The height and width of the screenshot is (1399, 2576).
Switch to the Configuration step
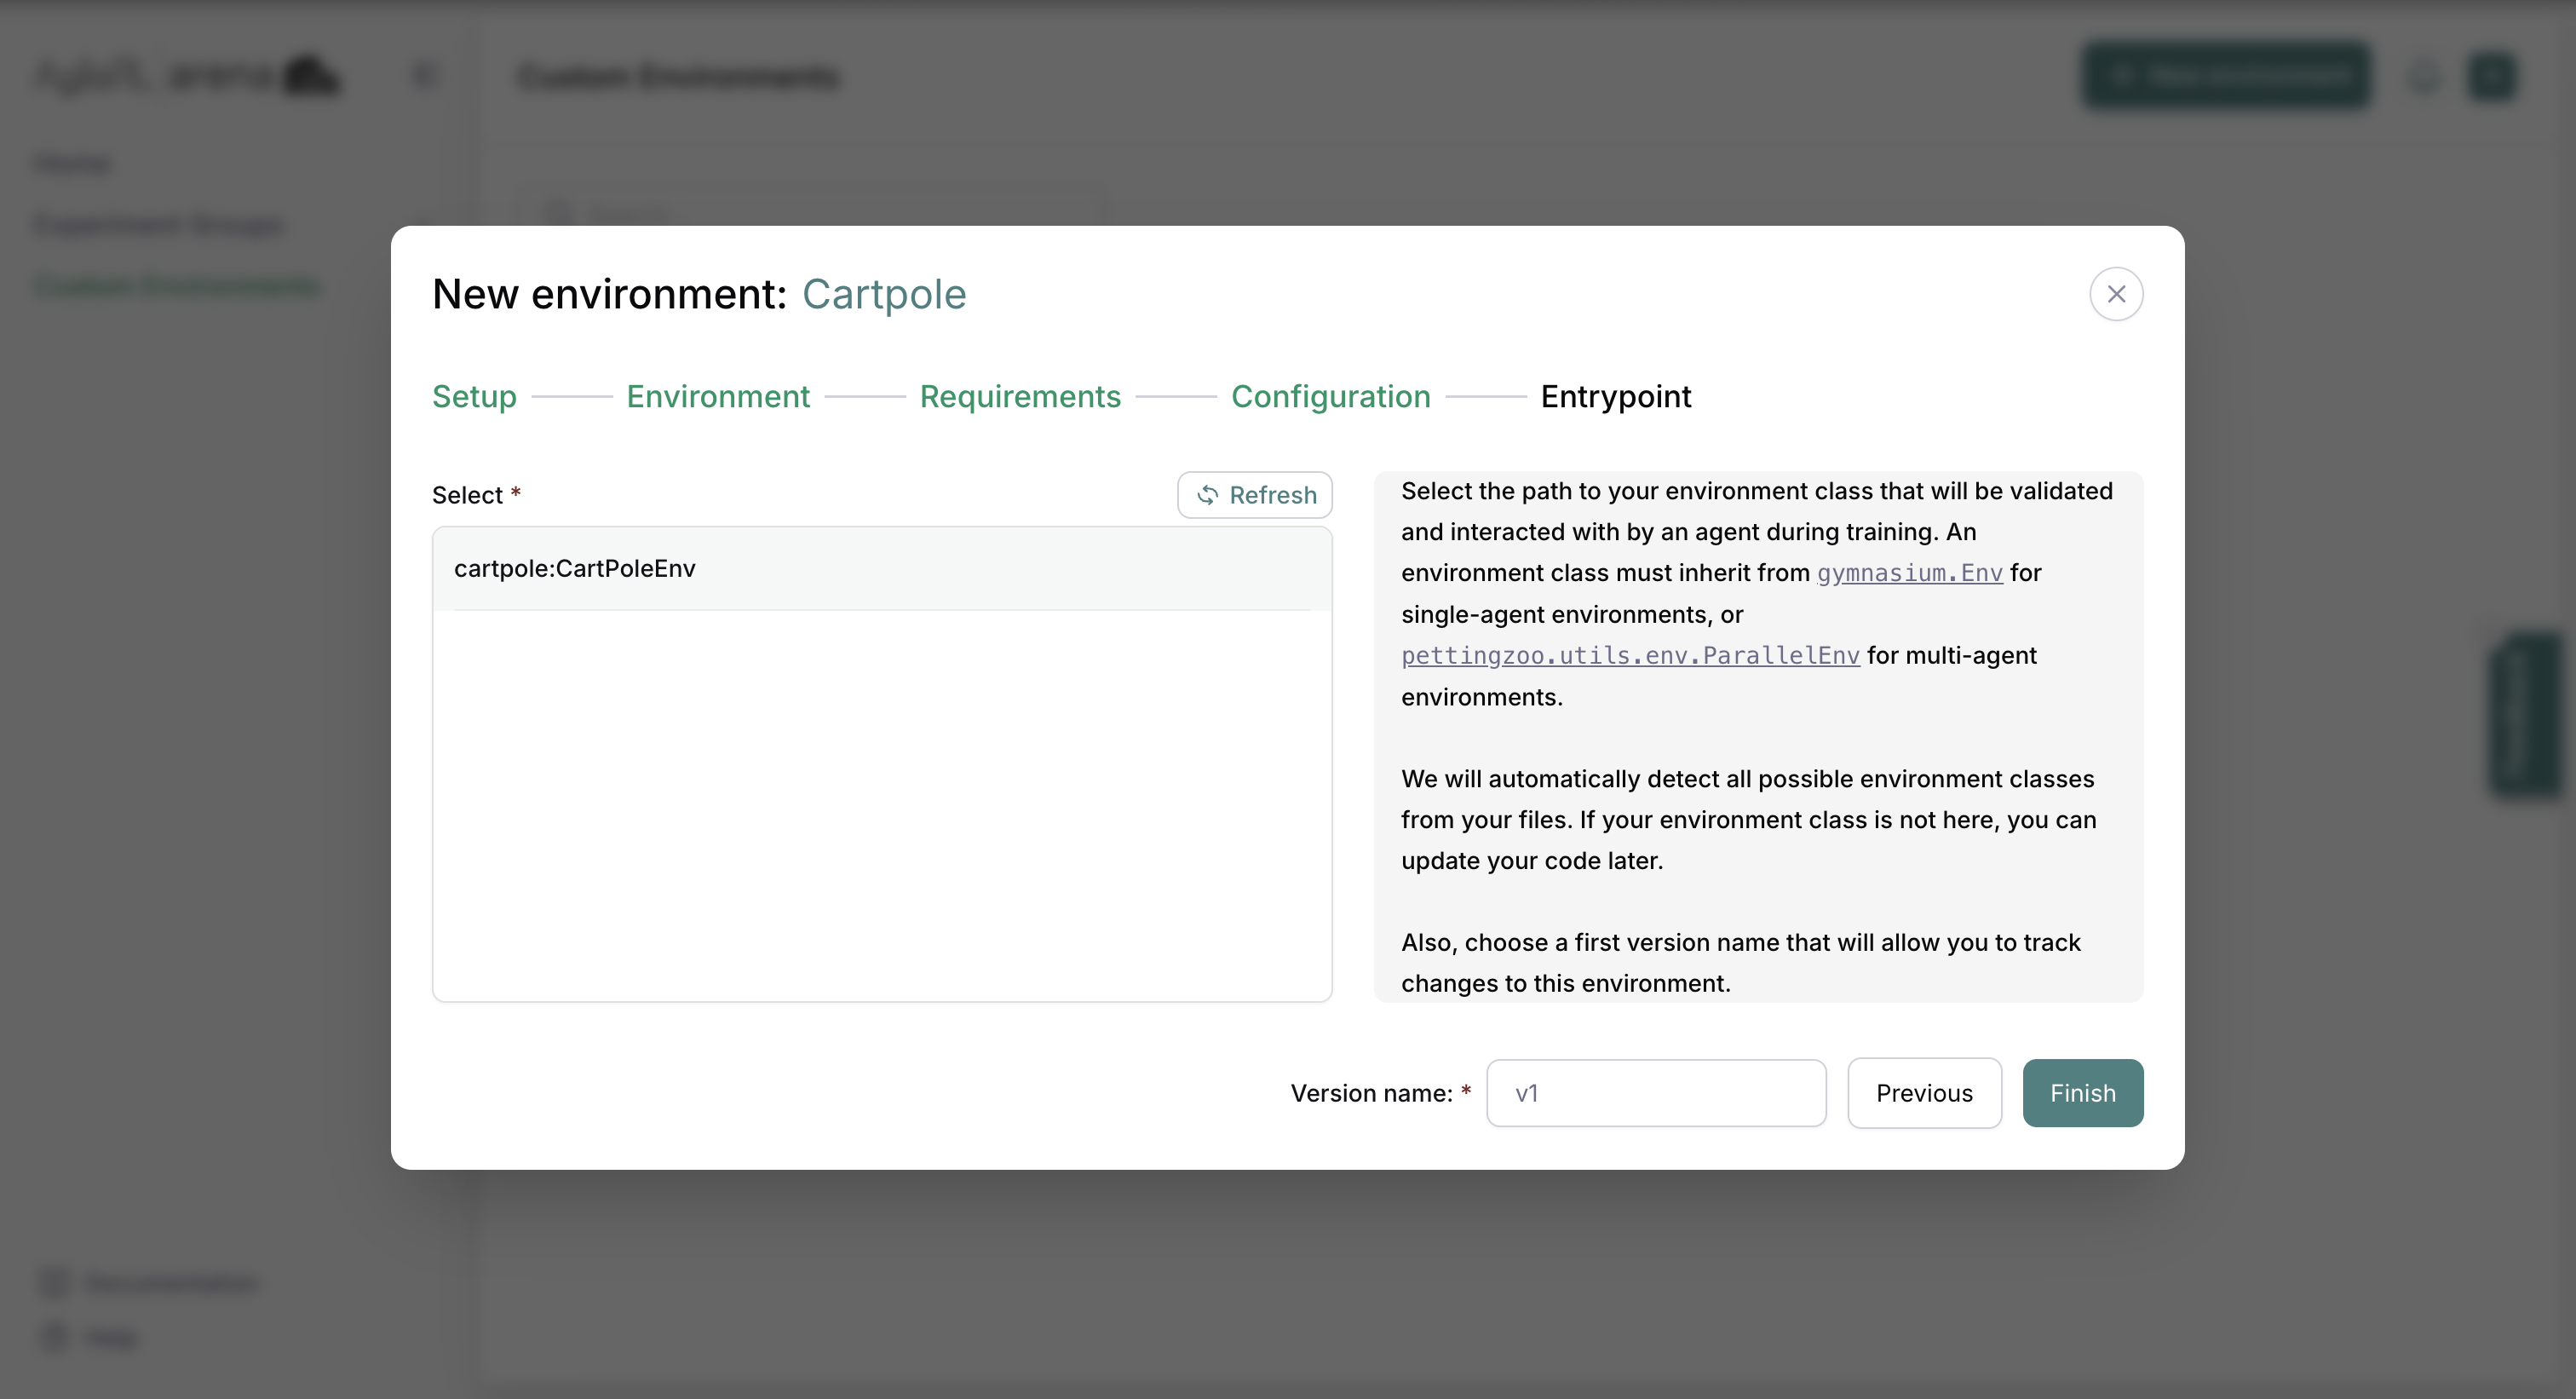click(x=1331, y=396)
